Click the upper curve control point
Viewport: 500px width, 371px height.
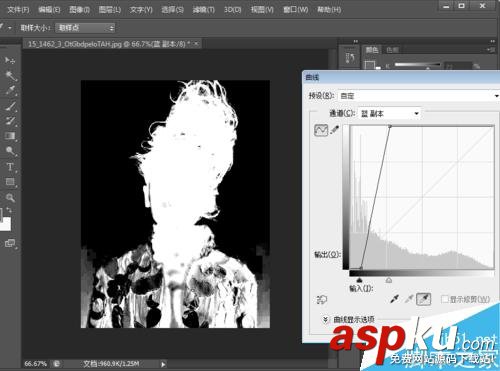[390, 126]
